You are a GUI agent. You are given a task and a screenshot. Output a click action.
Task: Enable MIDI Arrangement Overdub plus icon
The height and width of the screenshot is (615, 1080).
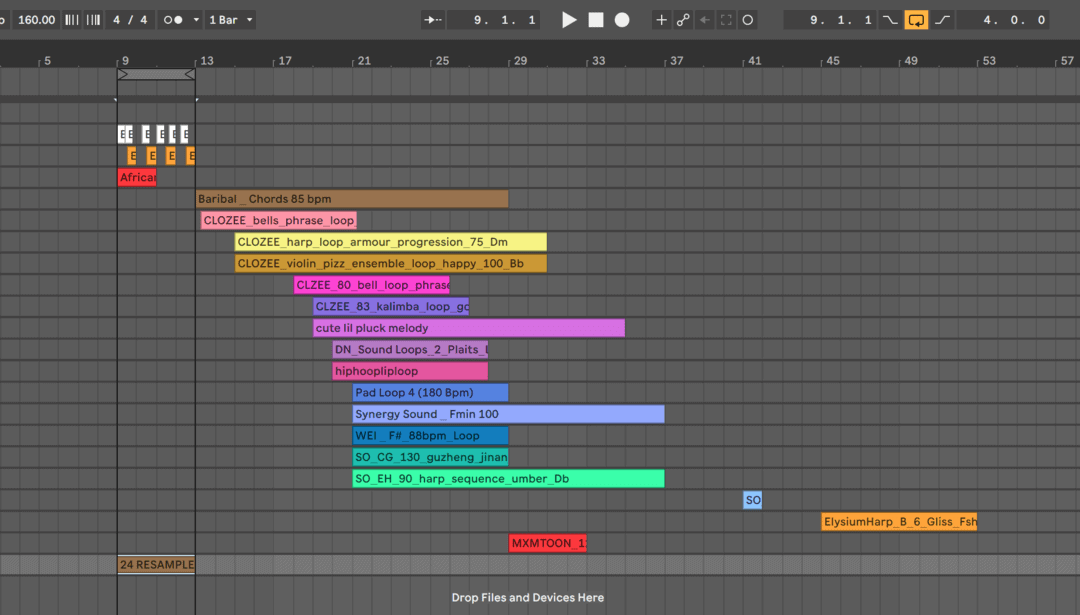(661, 19)
